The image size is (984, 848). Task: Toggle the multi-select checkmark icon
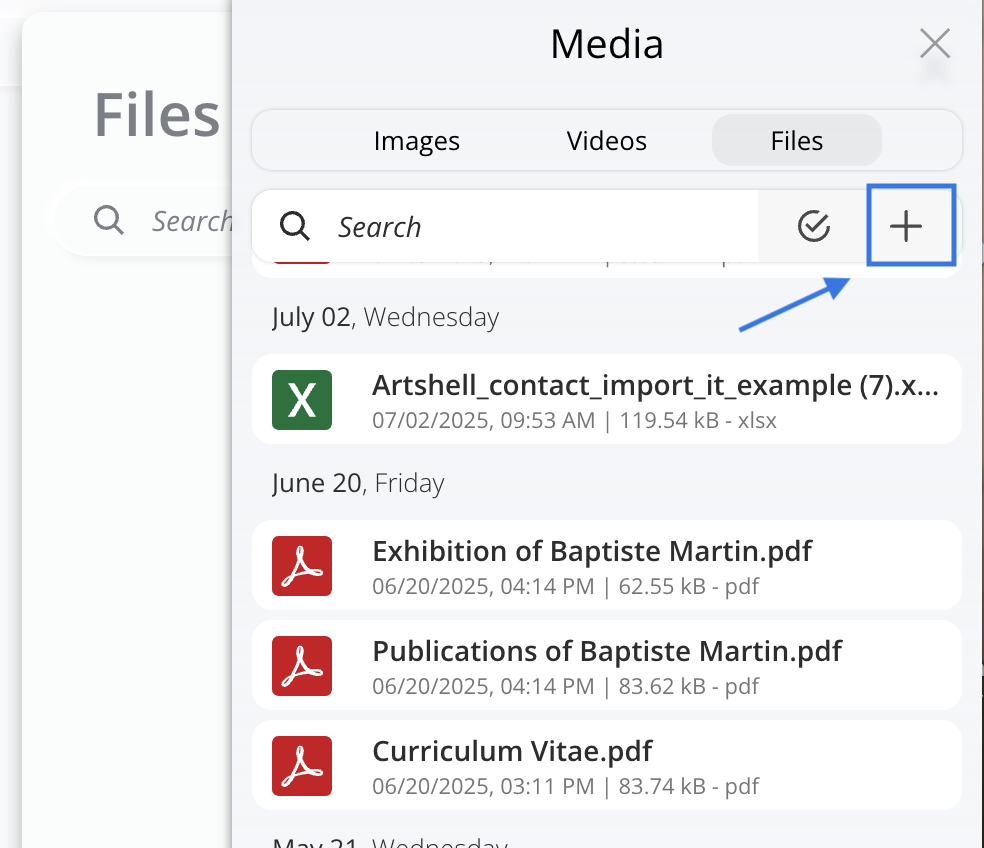click(814, 227)
